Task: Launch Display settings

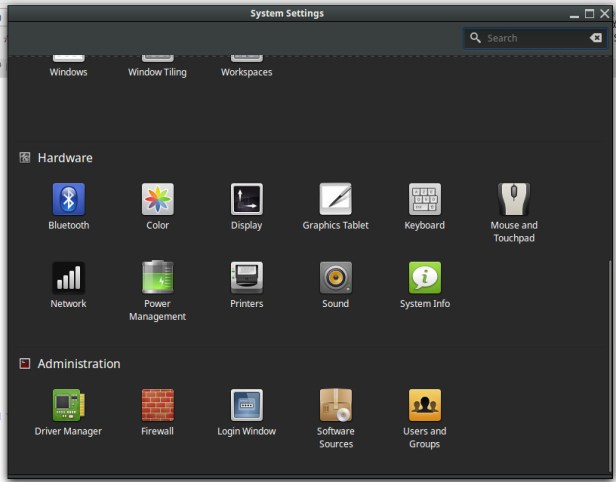Action: tap(246, 199)
